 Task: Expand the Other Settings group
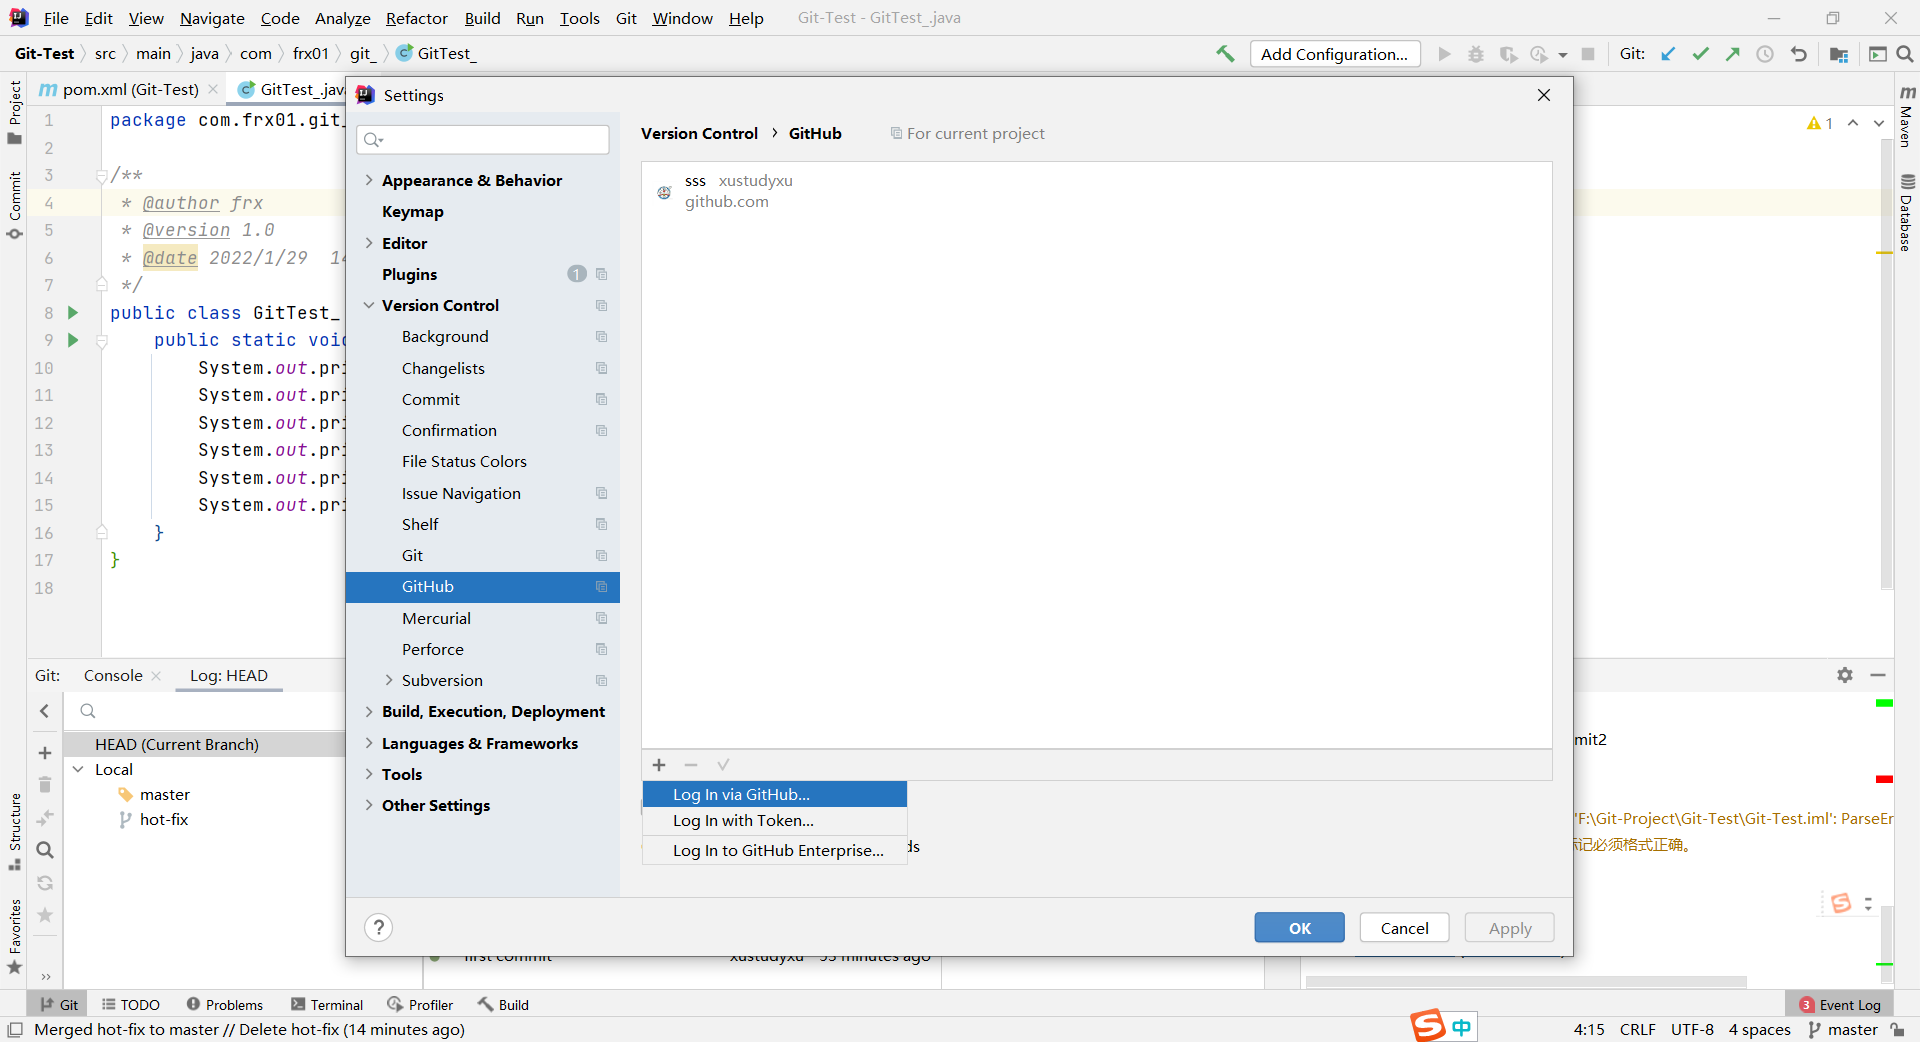369,805
